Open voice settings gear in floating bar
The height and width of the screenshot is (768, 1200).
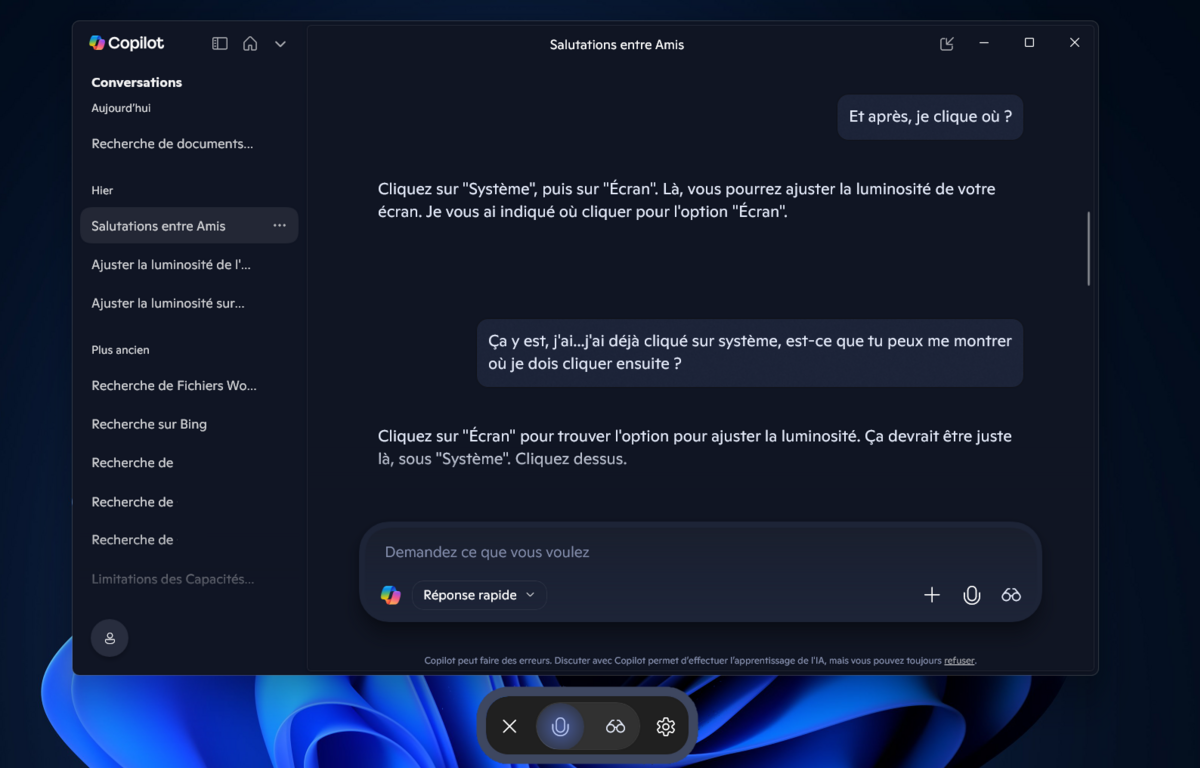(666, 727)
